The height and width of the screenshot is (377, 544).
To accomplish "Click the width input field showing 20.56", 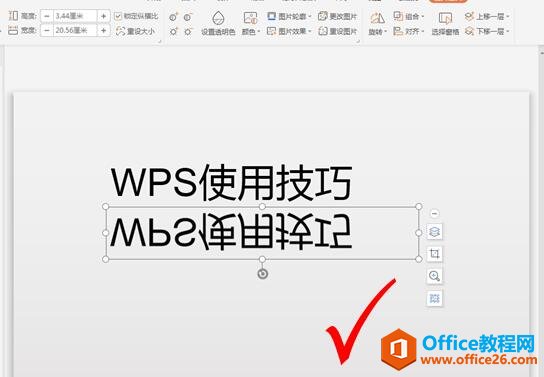I will click(x=75, y=31).
